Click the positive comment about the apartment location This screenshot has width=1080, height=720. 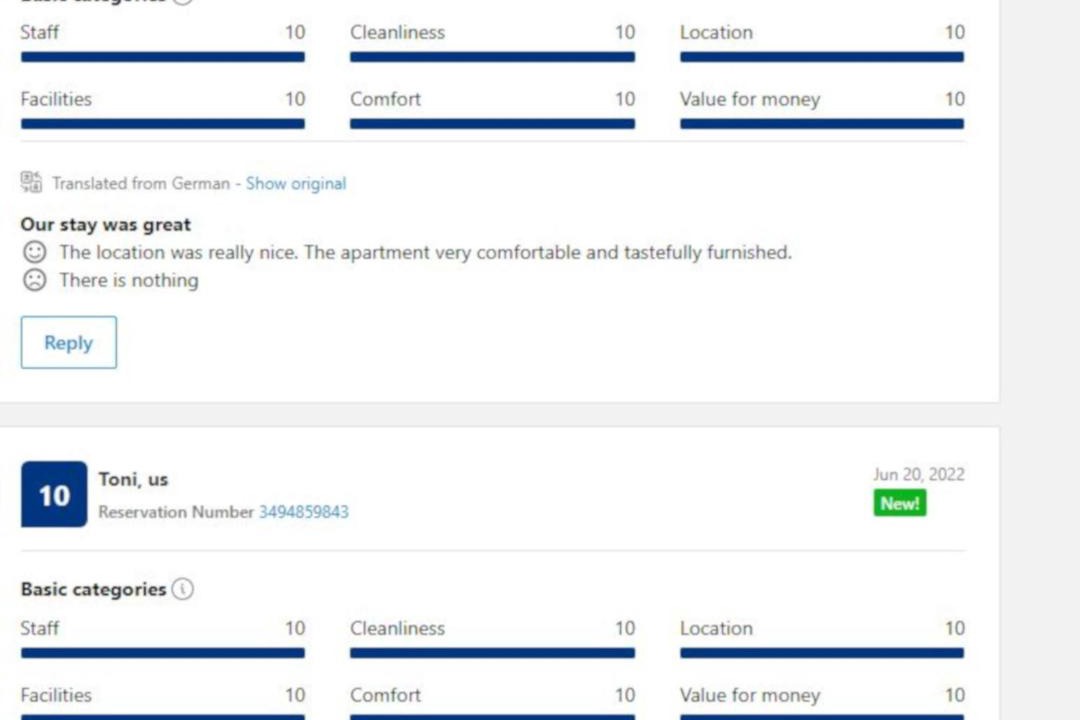pyautogui.click(x=425, y=252)
